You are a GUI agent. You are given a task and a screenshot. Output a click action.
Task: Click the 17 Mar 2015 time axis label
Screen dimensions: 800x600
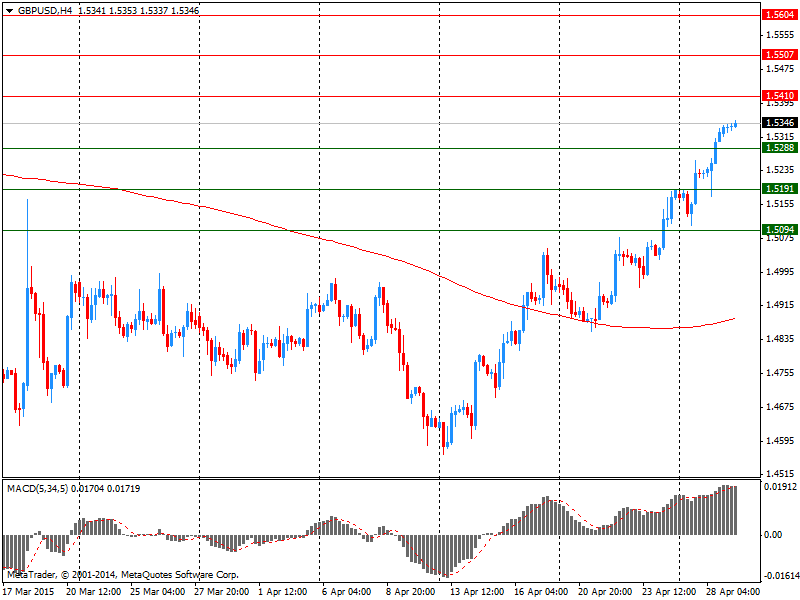(x=29, y=592)
